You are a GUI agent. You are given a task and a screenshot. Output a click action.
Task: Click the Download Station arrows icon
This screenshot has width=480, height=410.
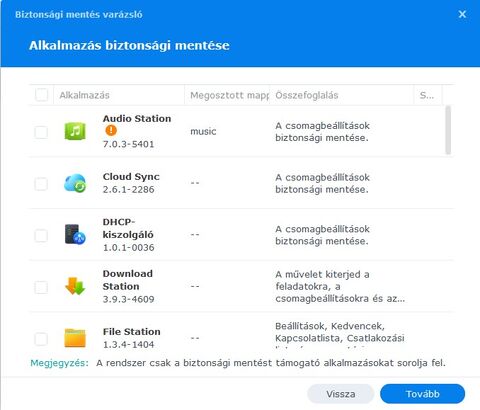pyautogui.click(x=75, y=286)
